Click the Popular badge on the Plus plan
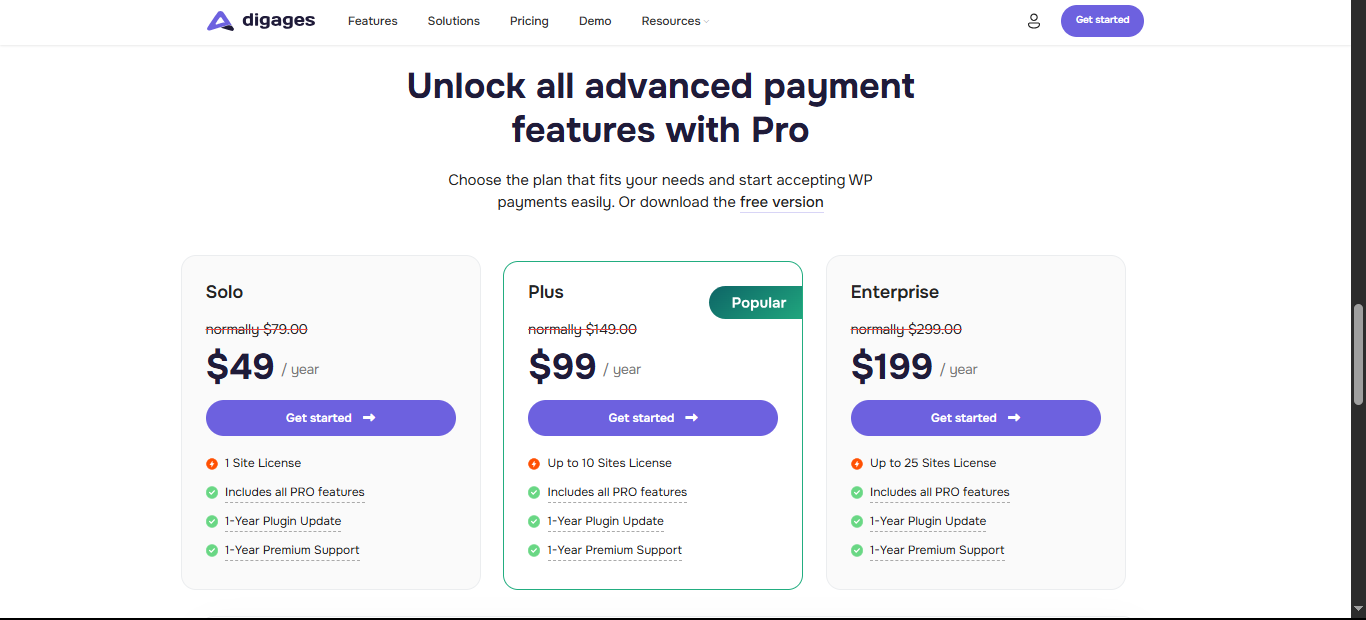 tap(756, 302)
